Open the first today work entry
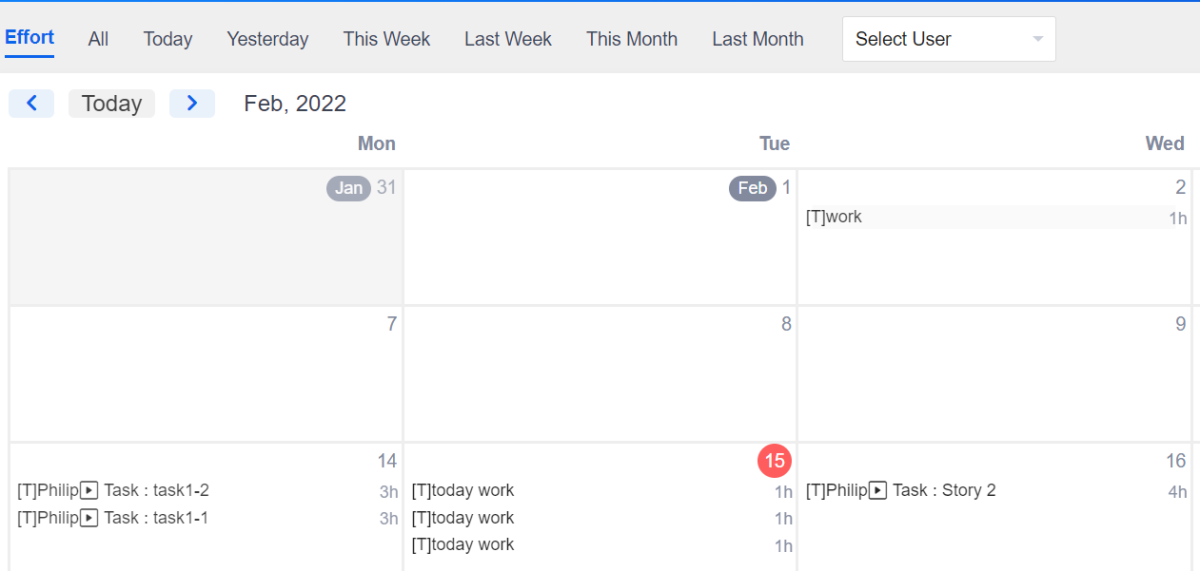Screen dimensions: 1200x571 (x=463, y=491)
